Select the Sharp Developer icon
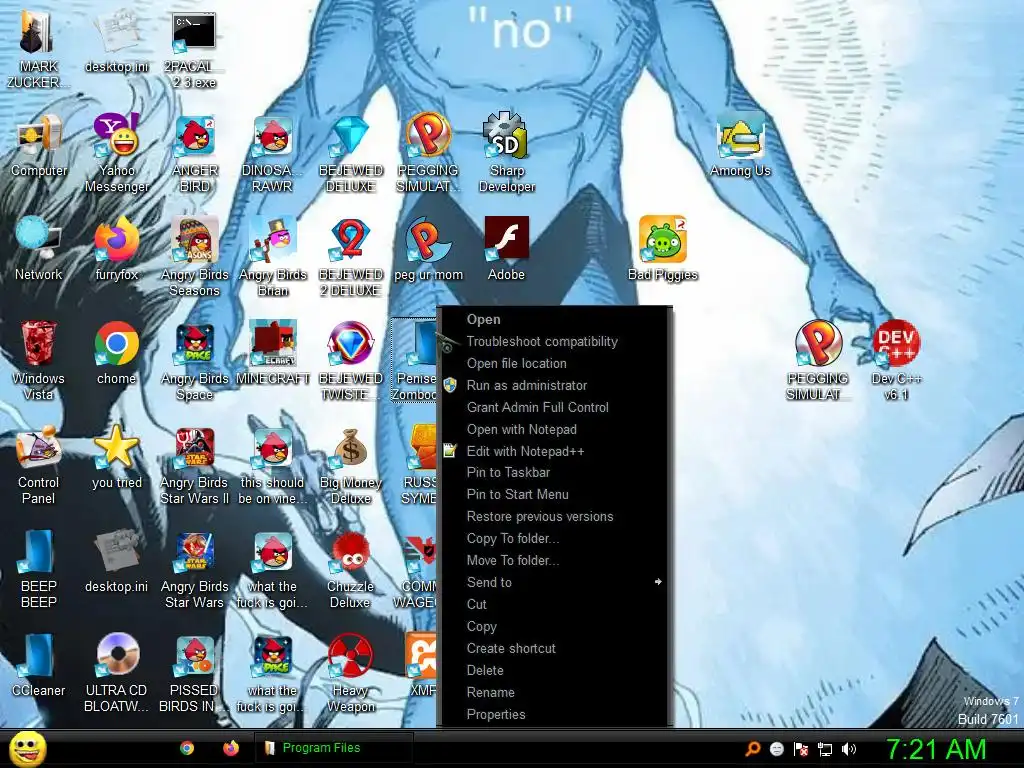This screenshot has height=768, width=1024. click(507, 136)
